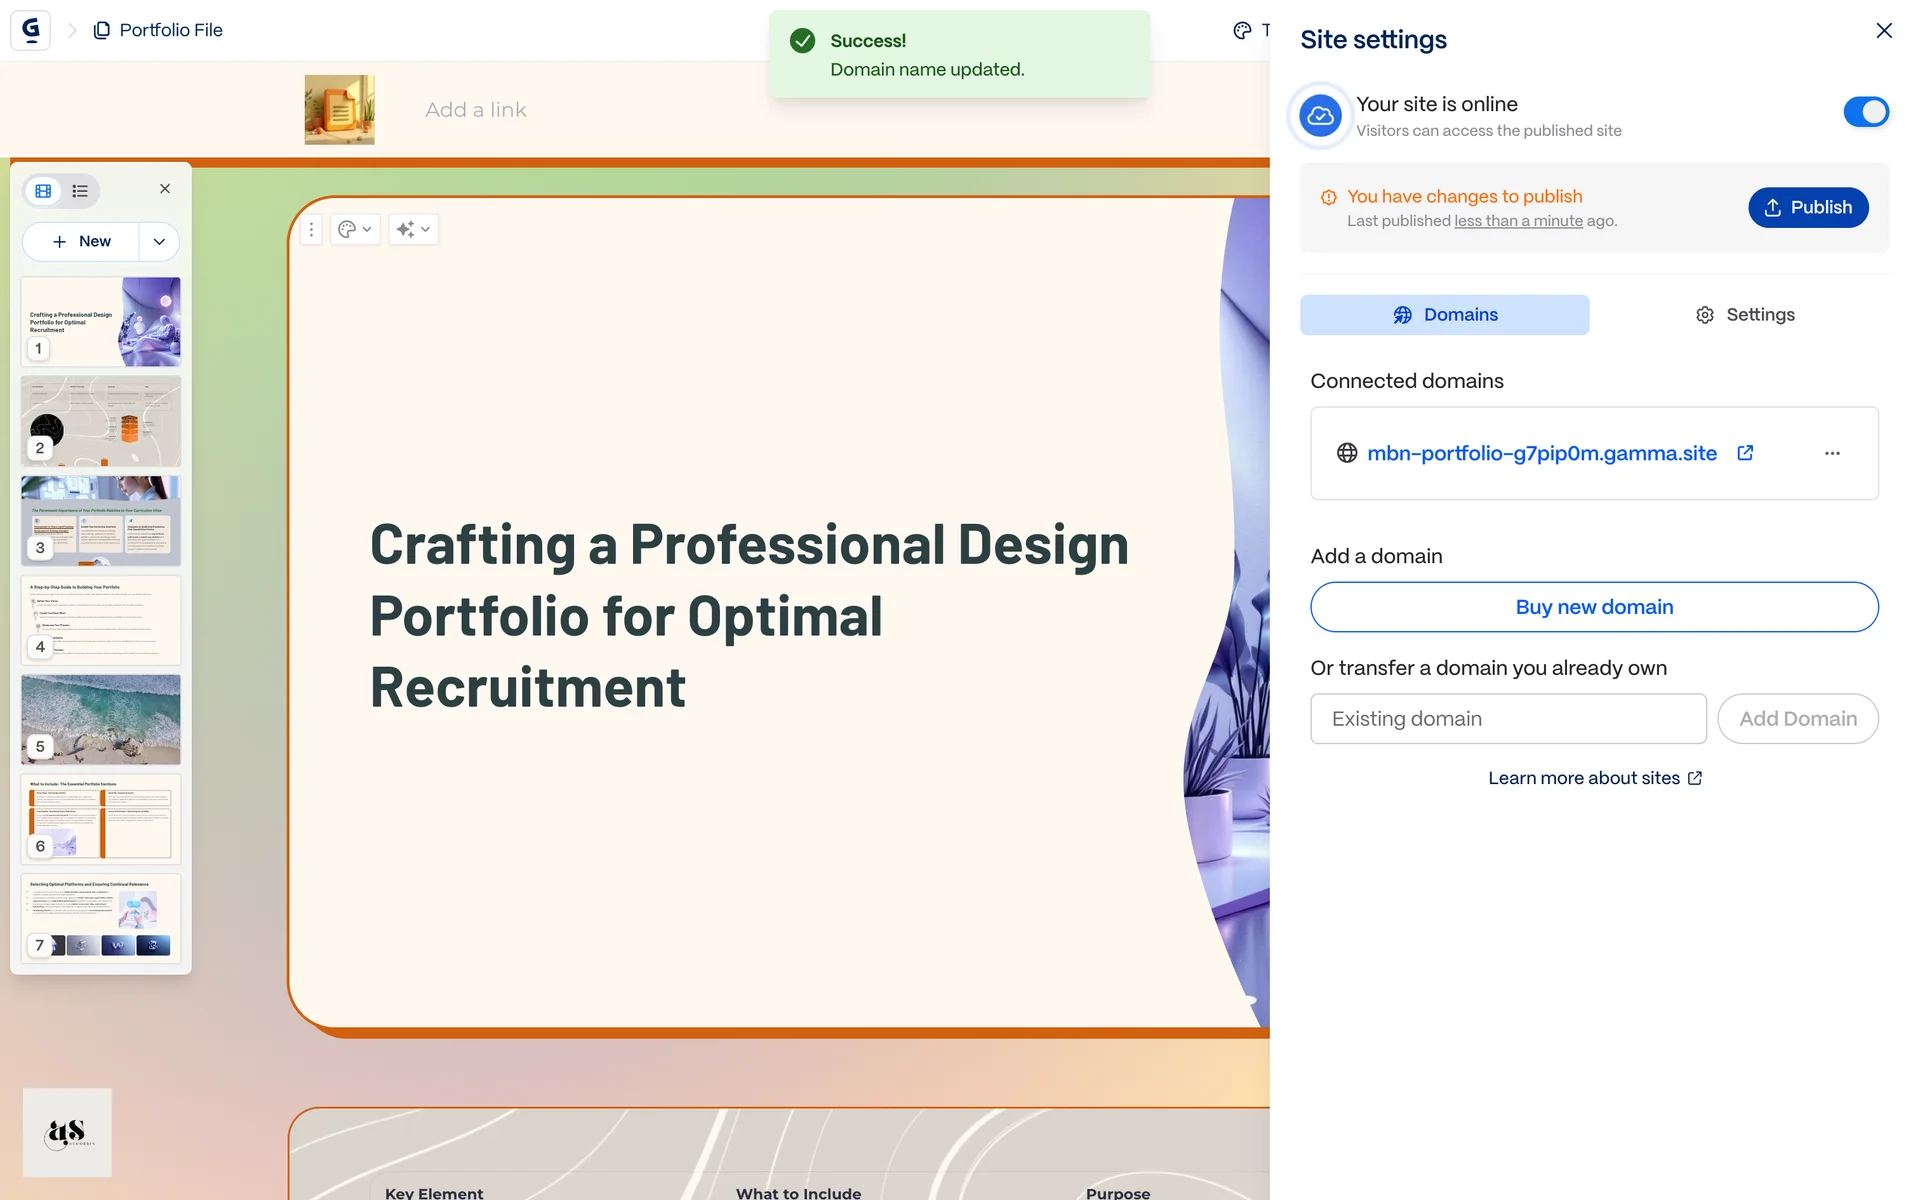Close the slide thumbnails panel

(165, 189)
